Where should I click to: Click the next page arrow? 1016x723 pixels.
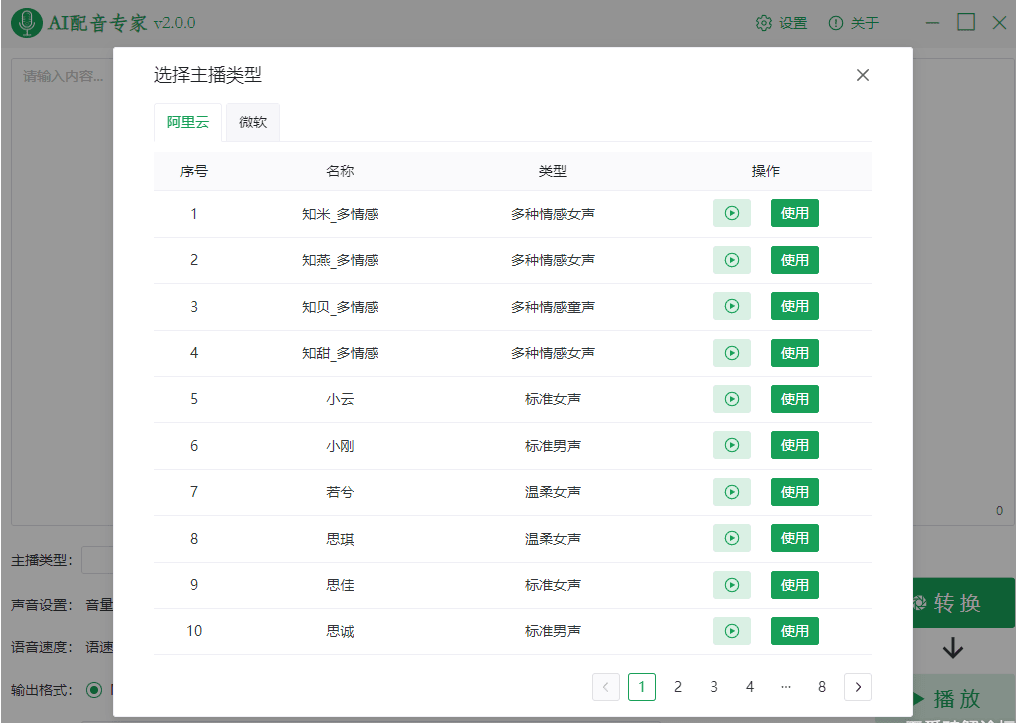click(858, 687)
